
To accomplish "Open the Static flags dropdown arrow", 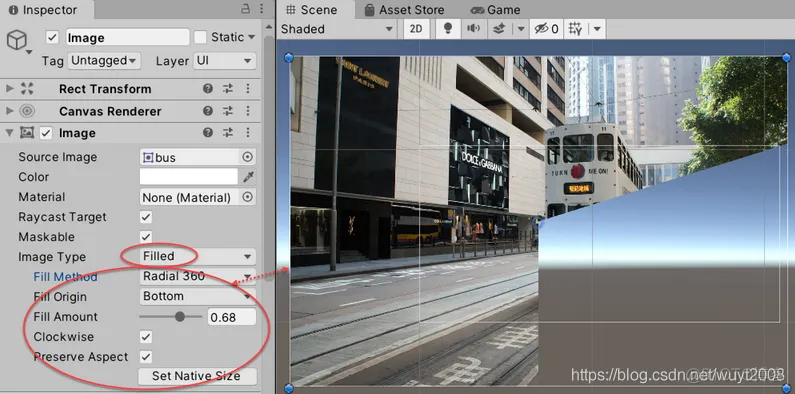I will coord(251,37).
